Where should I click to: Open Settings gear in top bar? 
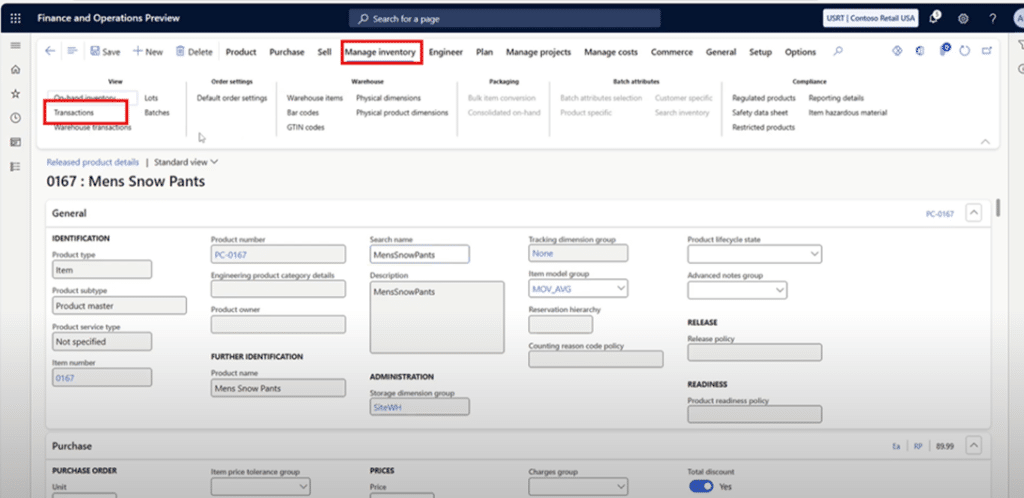963,18
